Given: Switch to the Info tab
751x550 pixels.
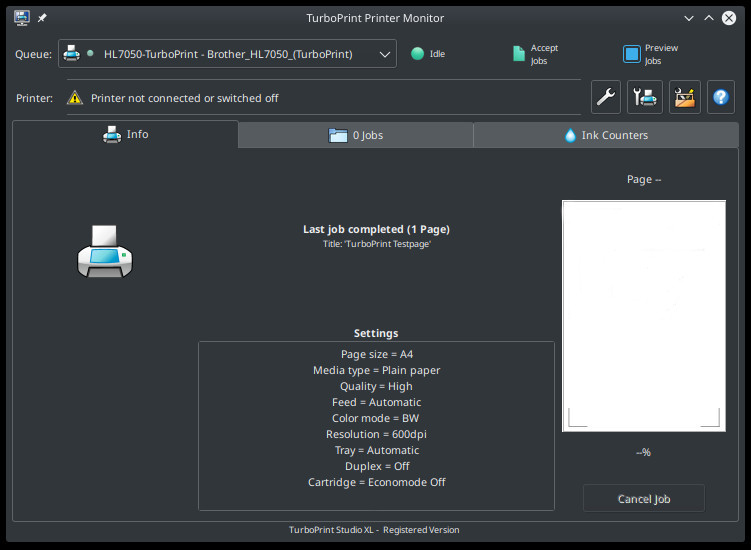Looking at the screenshot, I should (125, 135).
